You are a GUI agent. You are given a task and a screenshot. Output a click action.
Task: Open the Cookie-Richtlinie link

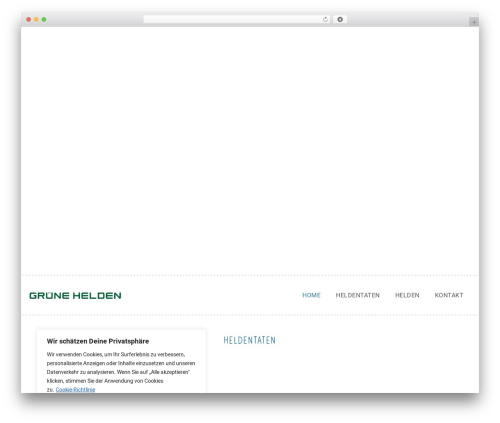coord(75,390)
